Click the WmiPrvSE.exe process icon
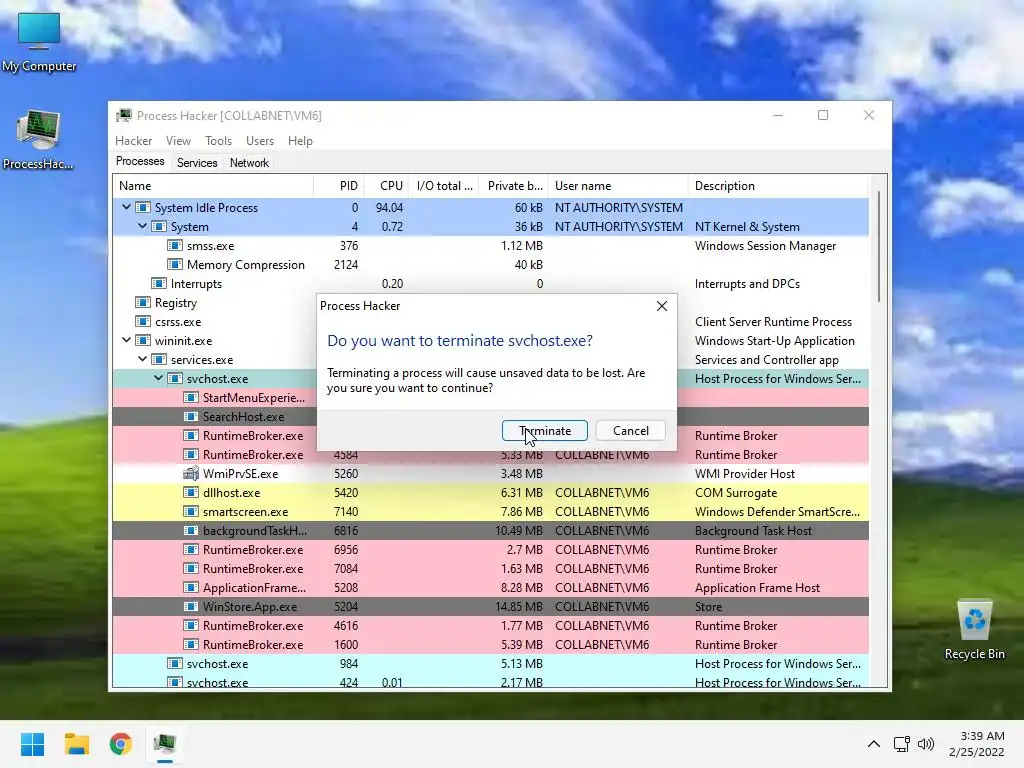 pyautogui.click(x=191, y=473)
